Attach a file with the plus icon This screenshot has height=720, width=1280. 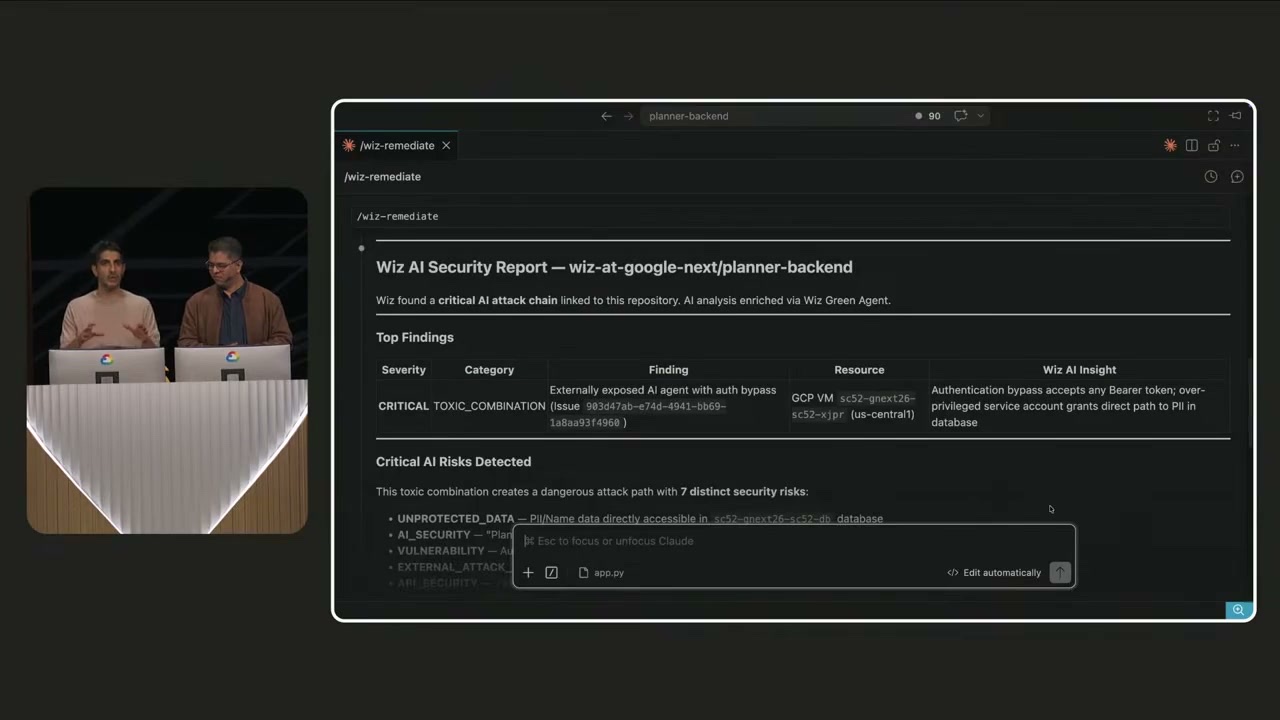pos(528,572)
